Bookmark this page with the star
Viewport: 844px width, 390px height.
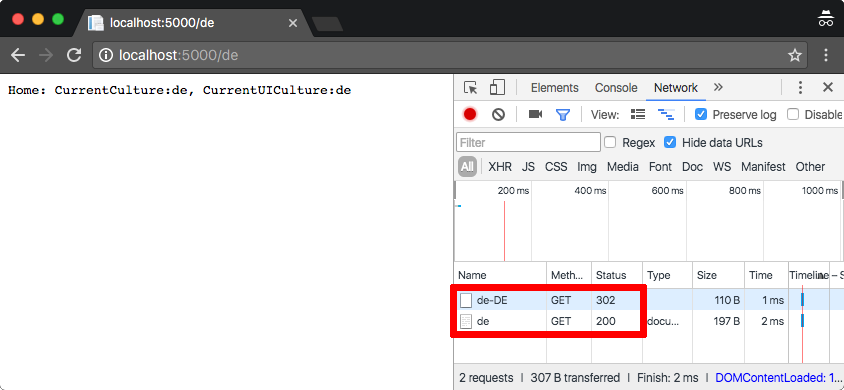(x=794, y=55)
